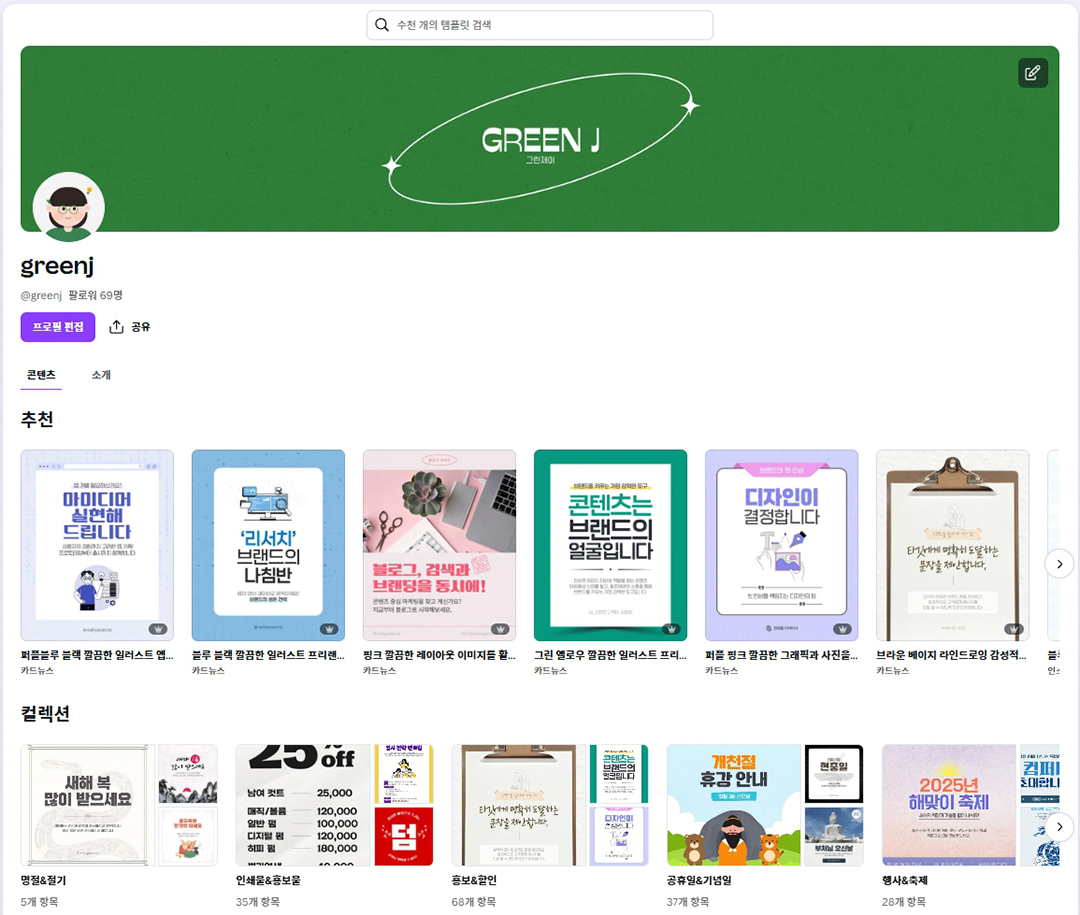Viewport: 1080px width, 915px height.
Task: Open the greenj profile avatar
Action: tap(68, 207)
